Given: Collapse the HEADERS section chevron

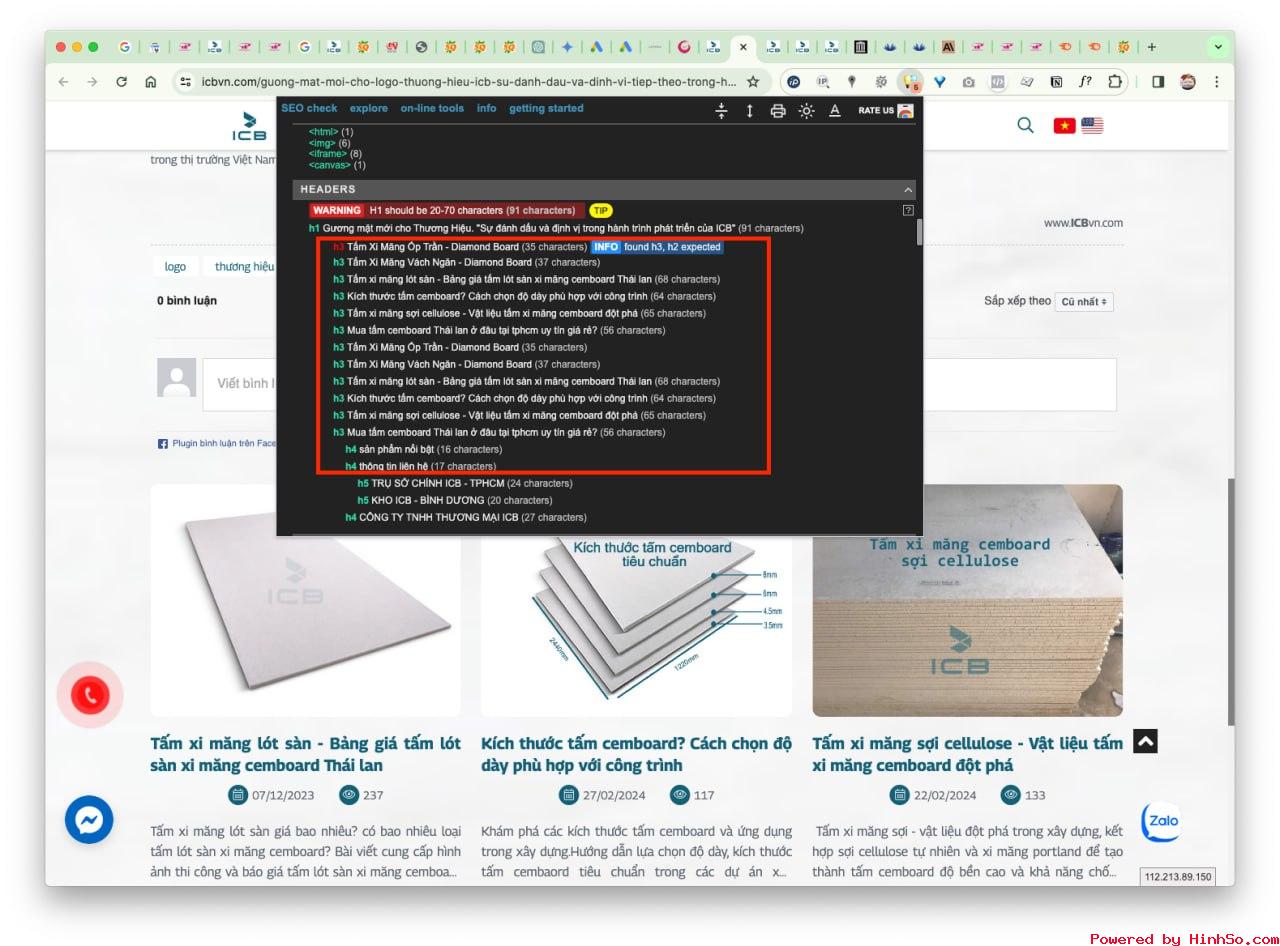Looking at the screenshot, I should point(908,189).
